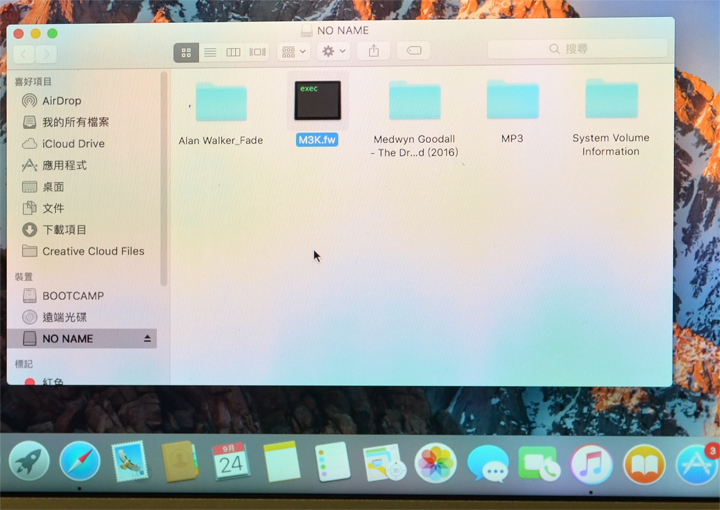Click the Edit Tags toolbar button

pyautogui.click(x=414, y=50)
